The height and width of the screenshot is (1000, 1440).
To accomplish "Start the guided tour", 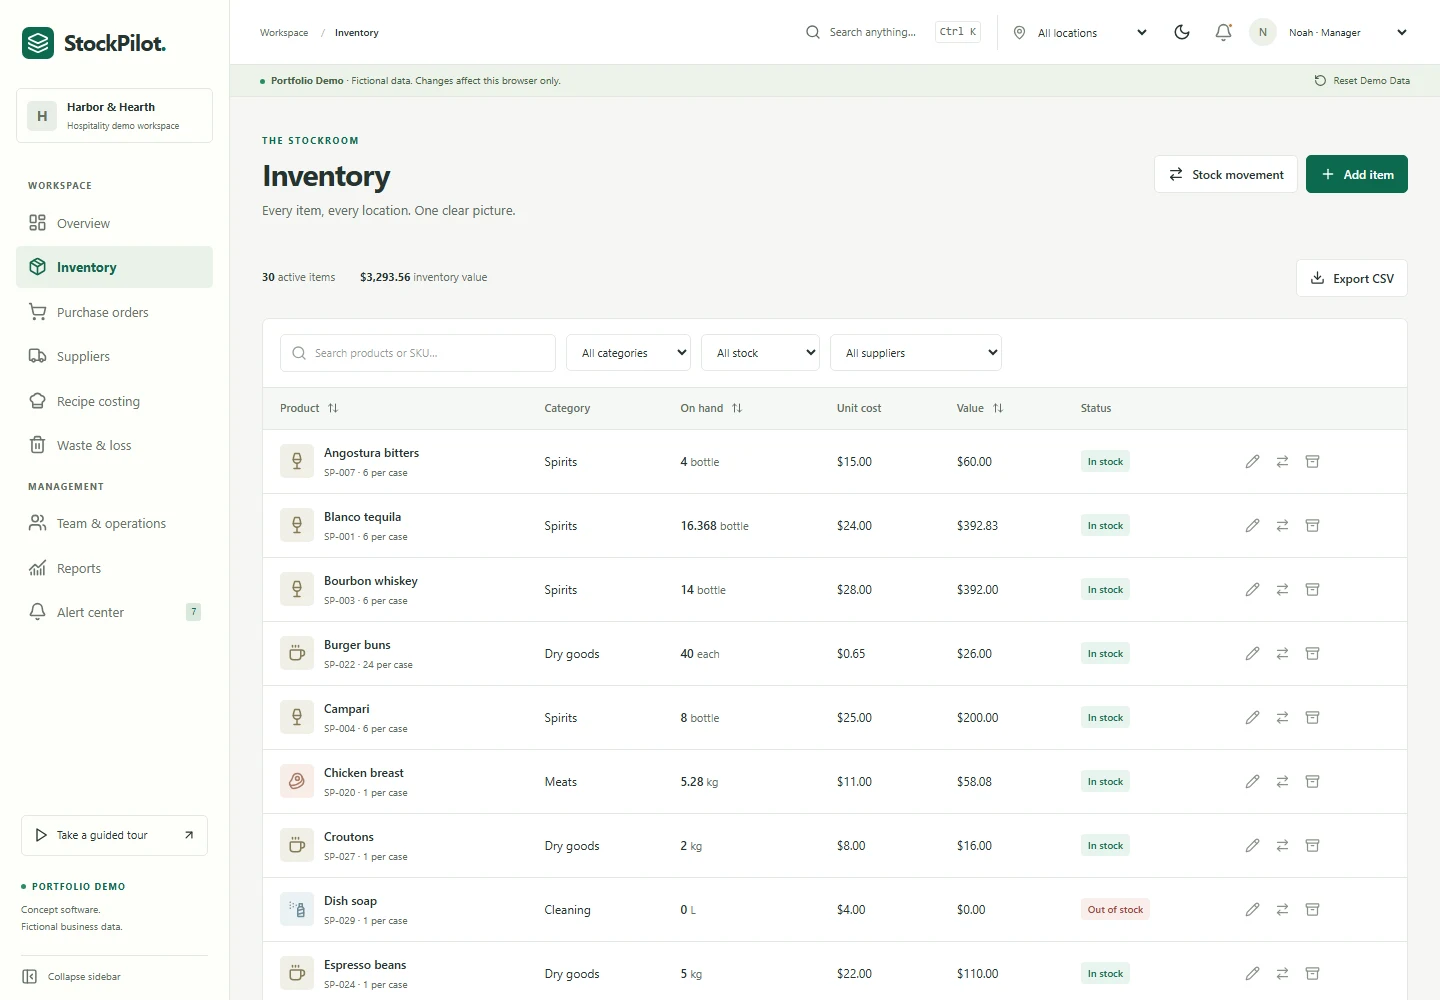I will 114,835.
